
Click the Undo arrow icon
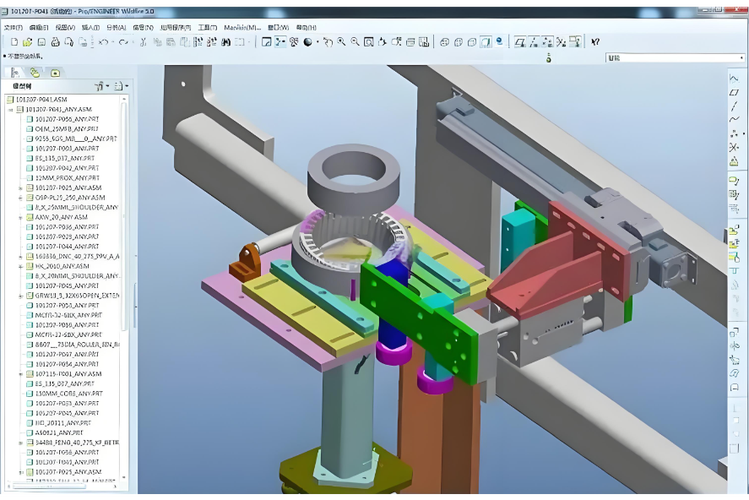pos(103,43)
